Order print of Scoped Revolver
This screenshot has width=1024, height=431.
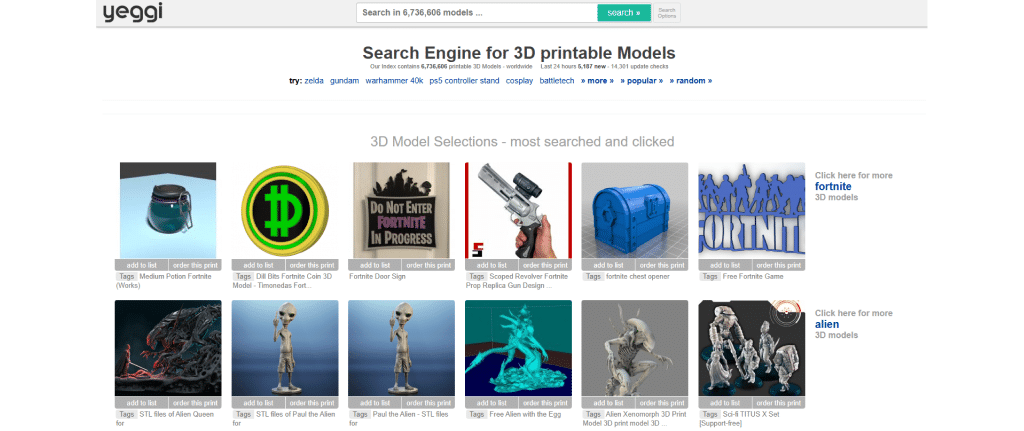[545, 265]
